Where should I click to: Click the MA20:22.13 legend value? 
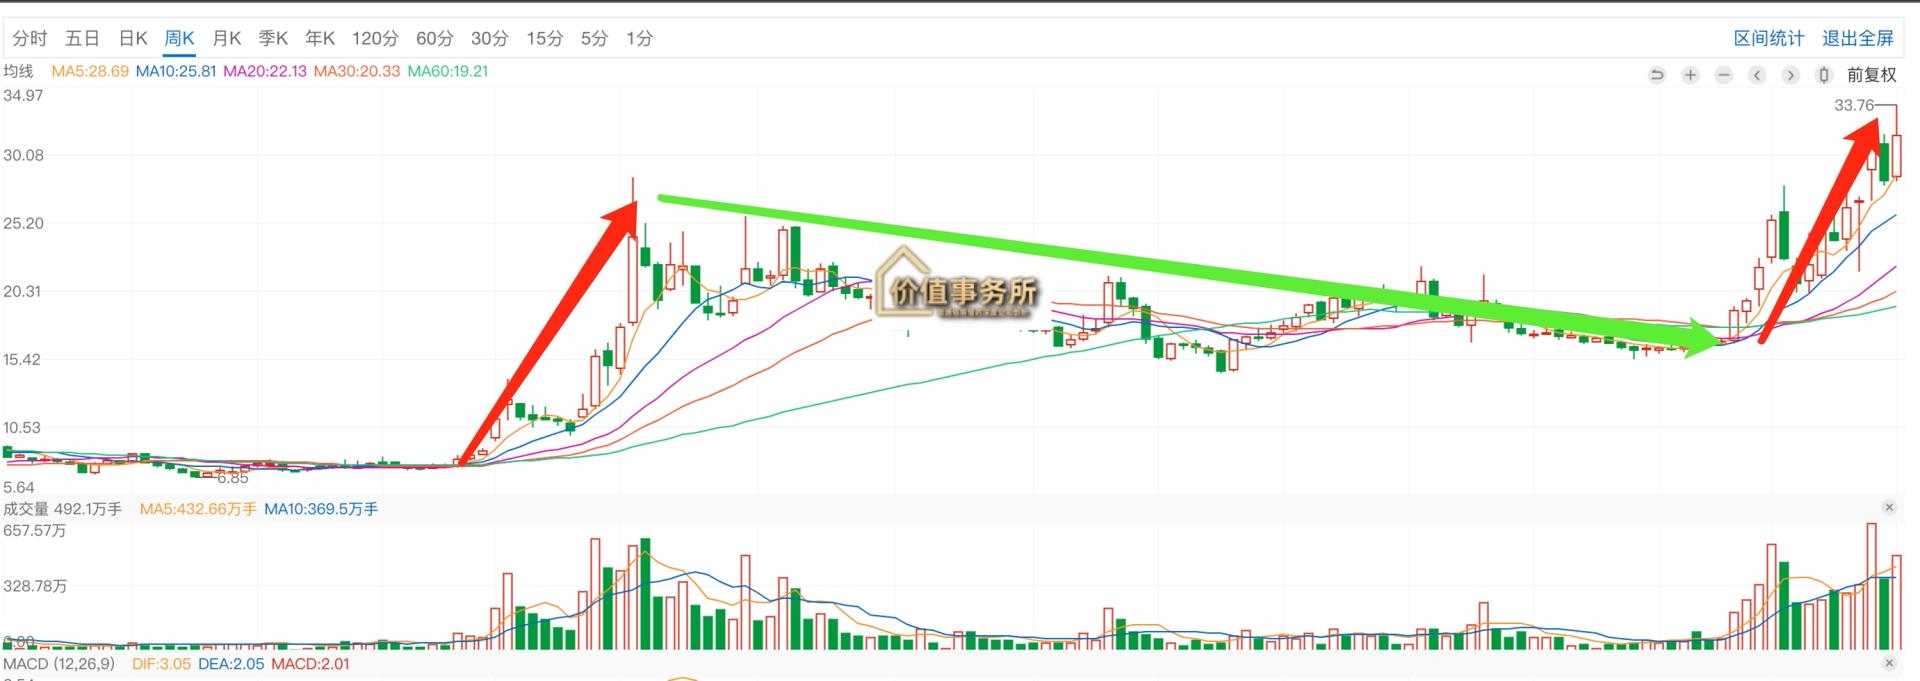265,71
